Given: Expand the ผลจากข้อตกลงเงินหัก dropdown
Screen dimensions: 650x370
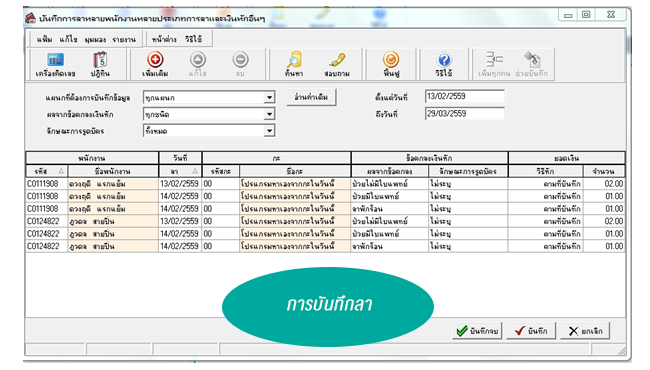Looking at the screenshot, I should tap(269, 114).
